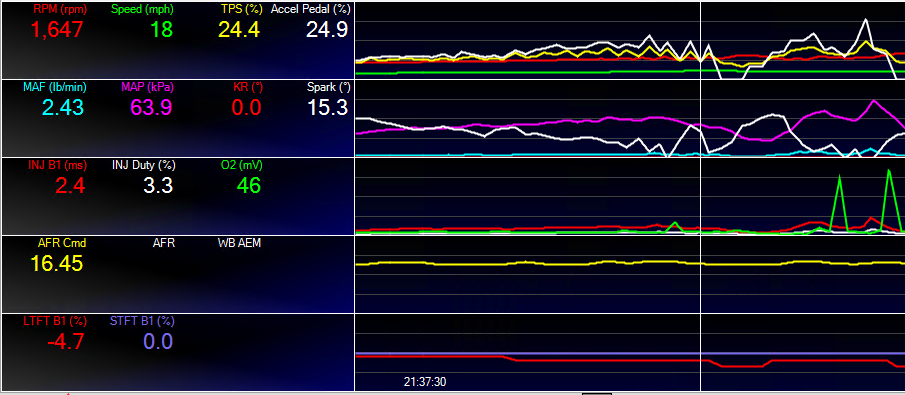Click the 21:37:30 timestamp on chart
905x395 pixels.
pyautogui.click(x=425, y=382)
